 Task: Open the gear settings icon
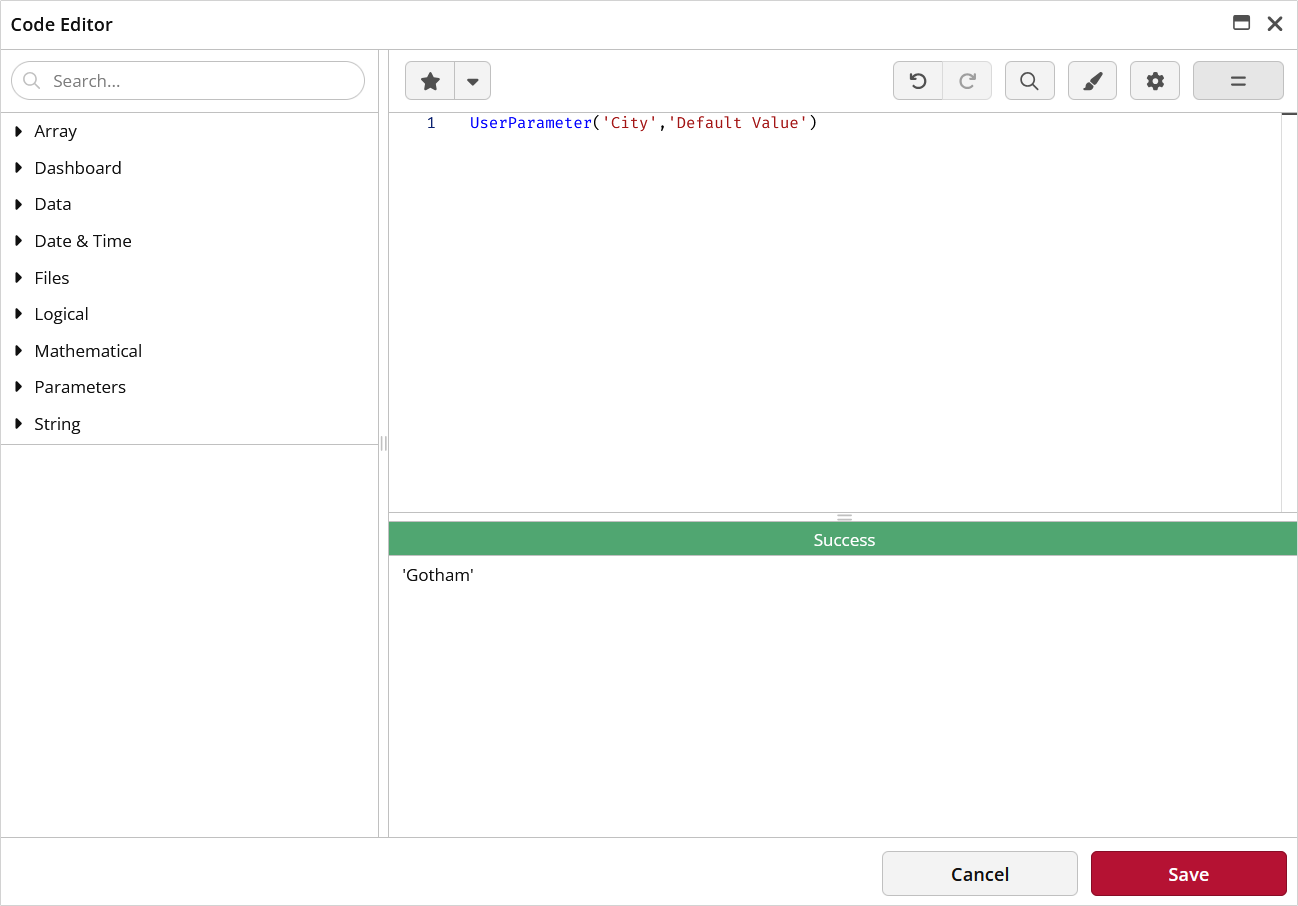coord(1155,81)
